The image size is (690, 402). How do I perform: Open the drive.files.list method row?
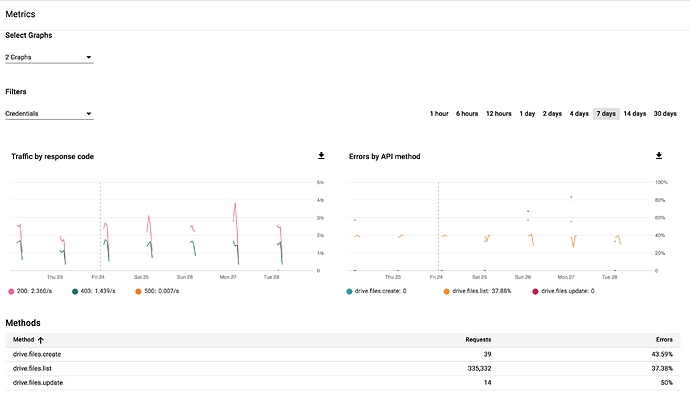pos(343,369)
